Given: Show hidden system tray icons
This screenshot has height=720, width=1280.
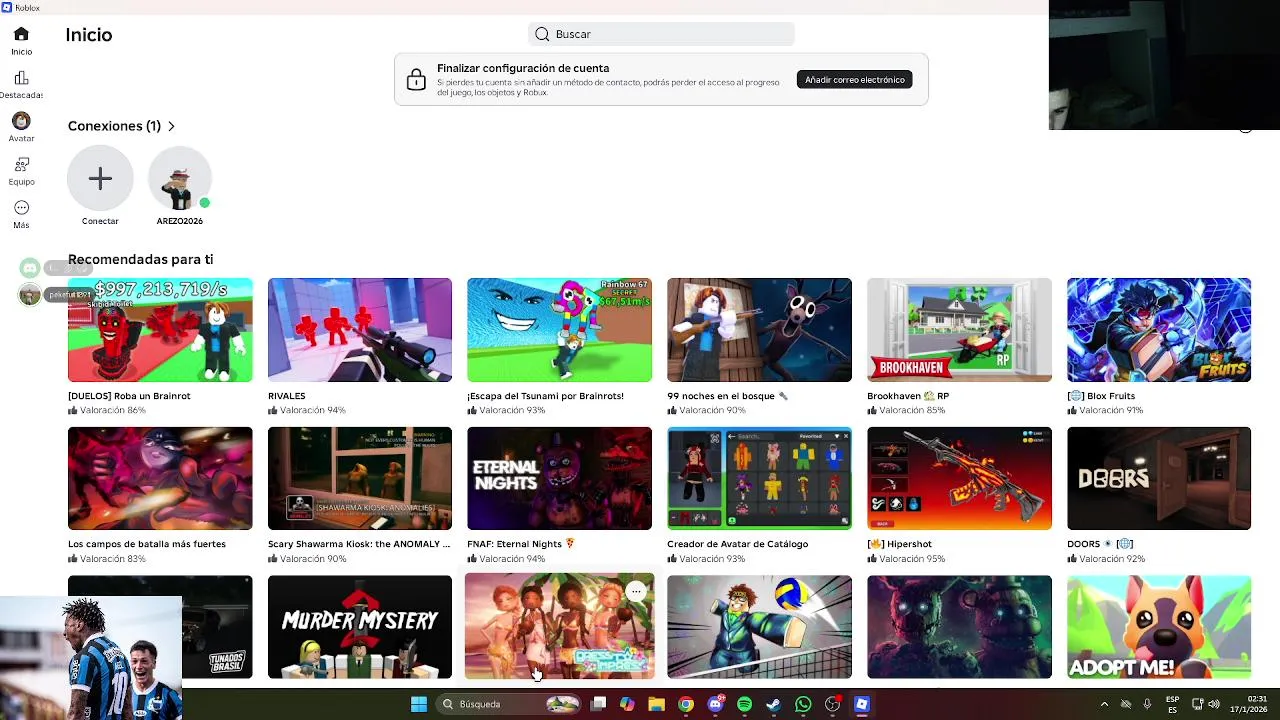Looking at the screenshot, I should (x=1104, y=704).
